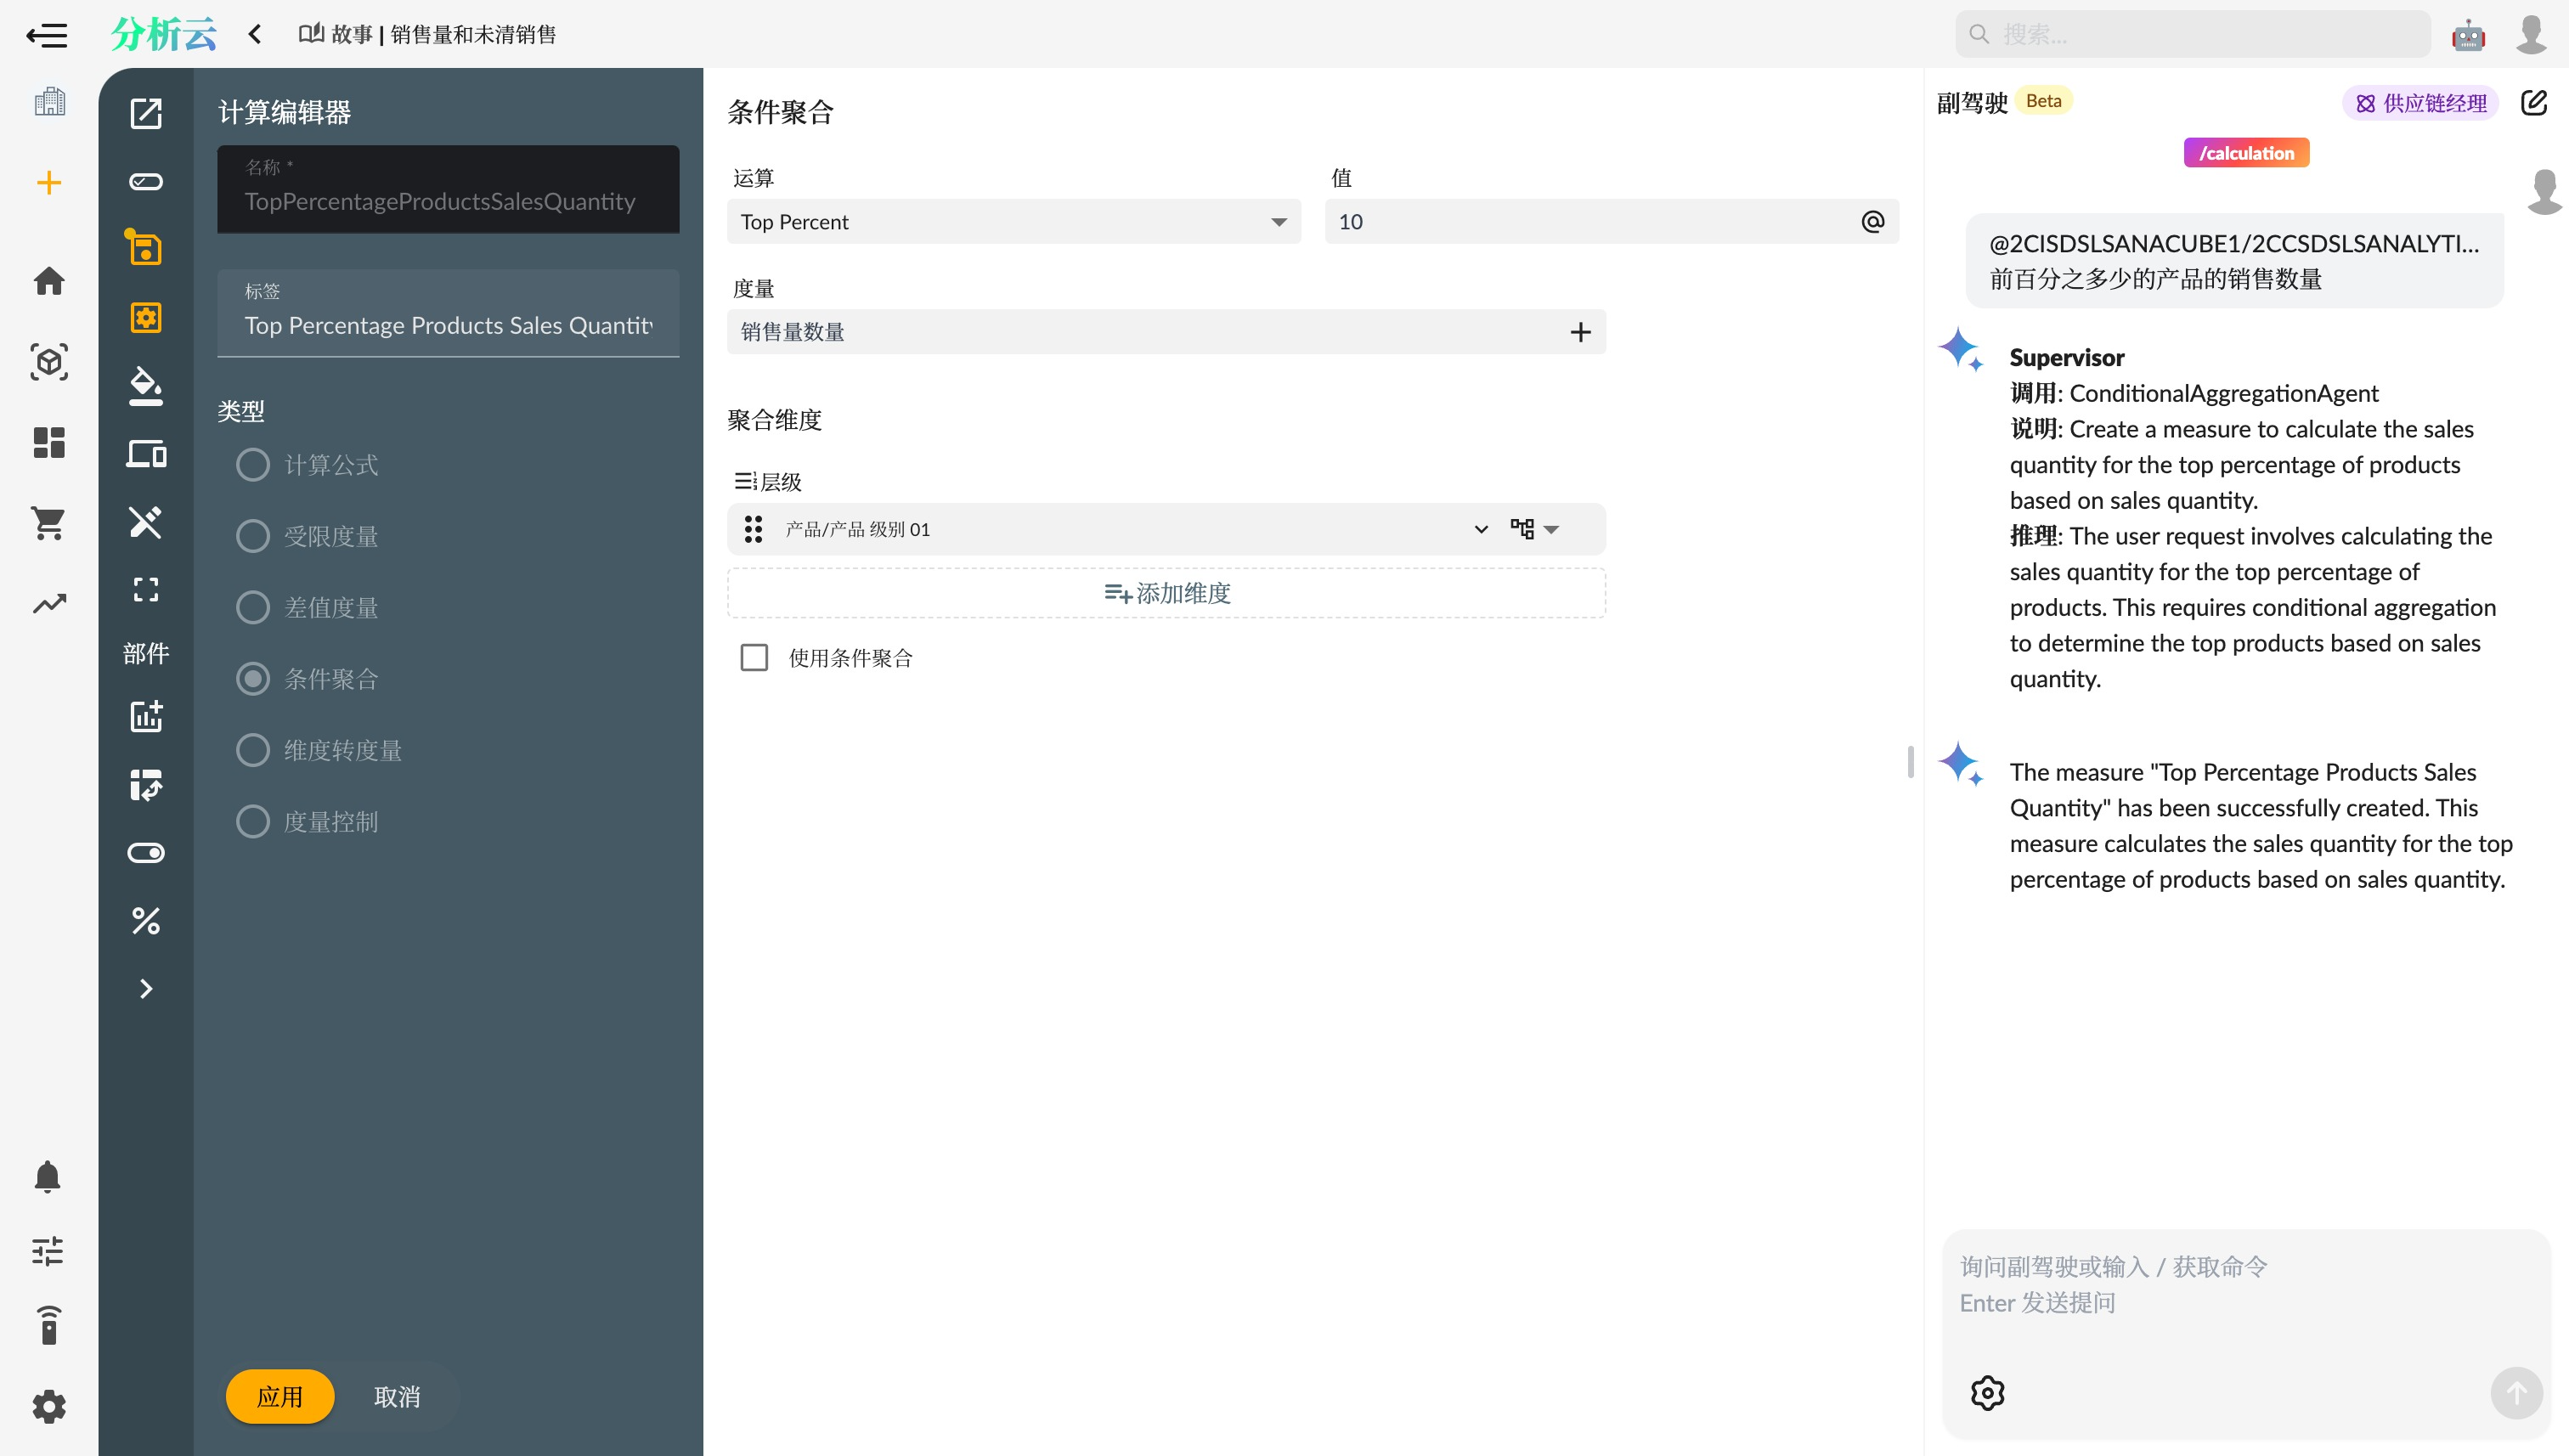Enable the 使用条件聚合 checkbox
2569x1456 pixels.
(x=754, y=657)
